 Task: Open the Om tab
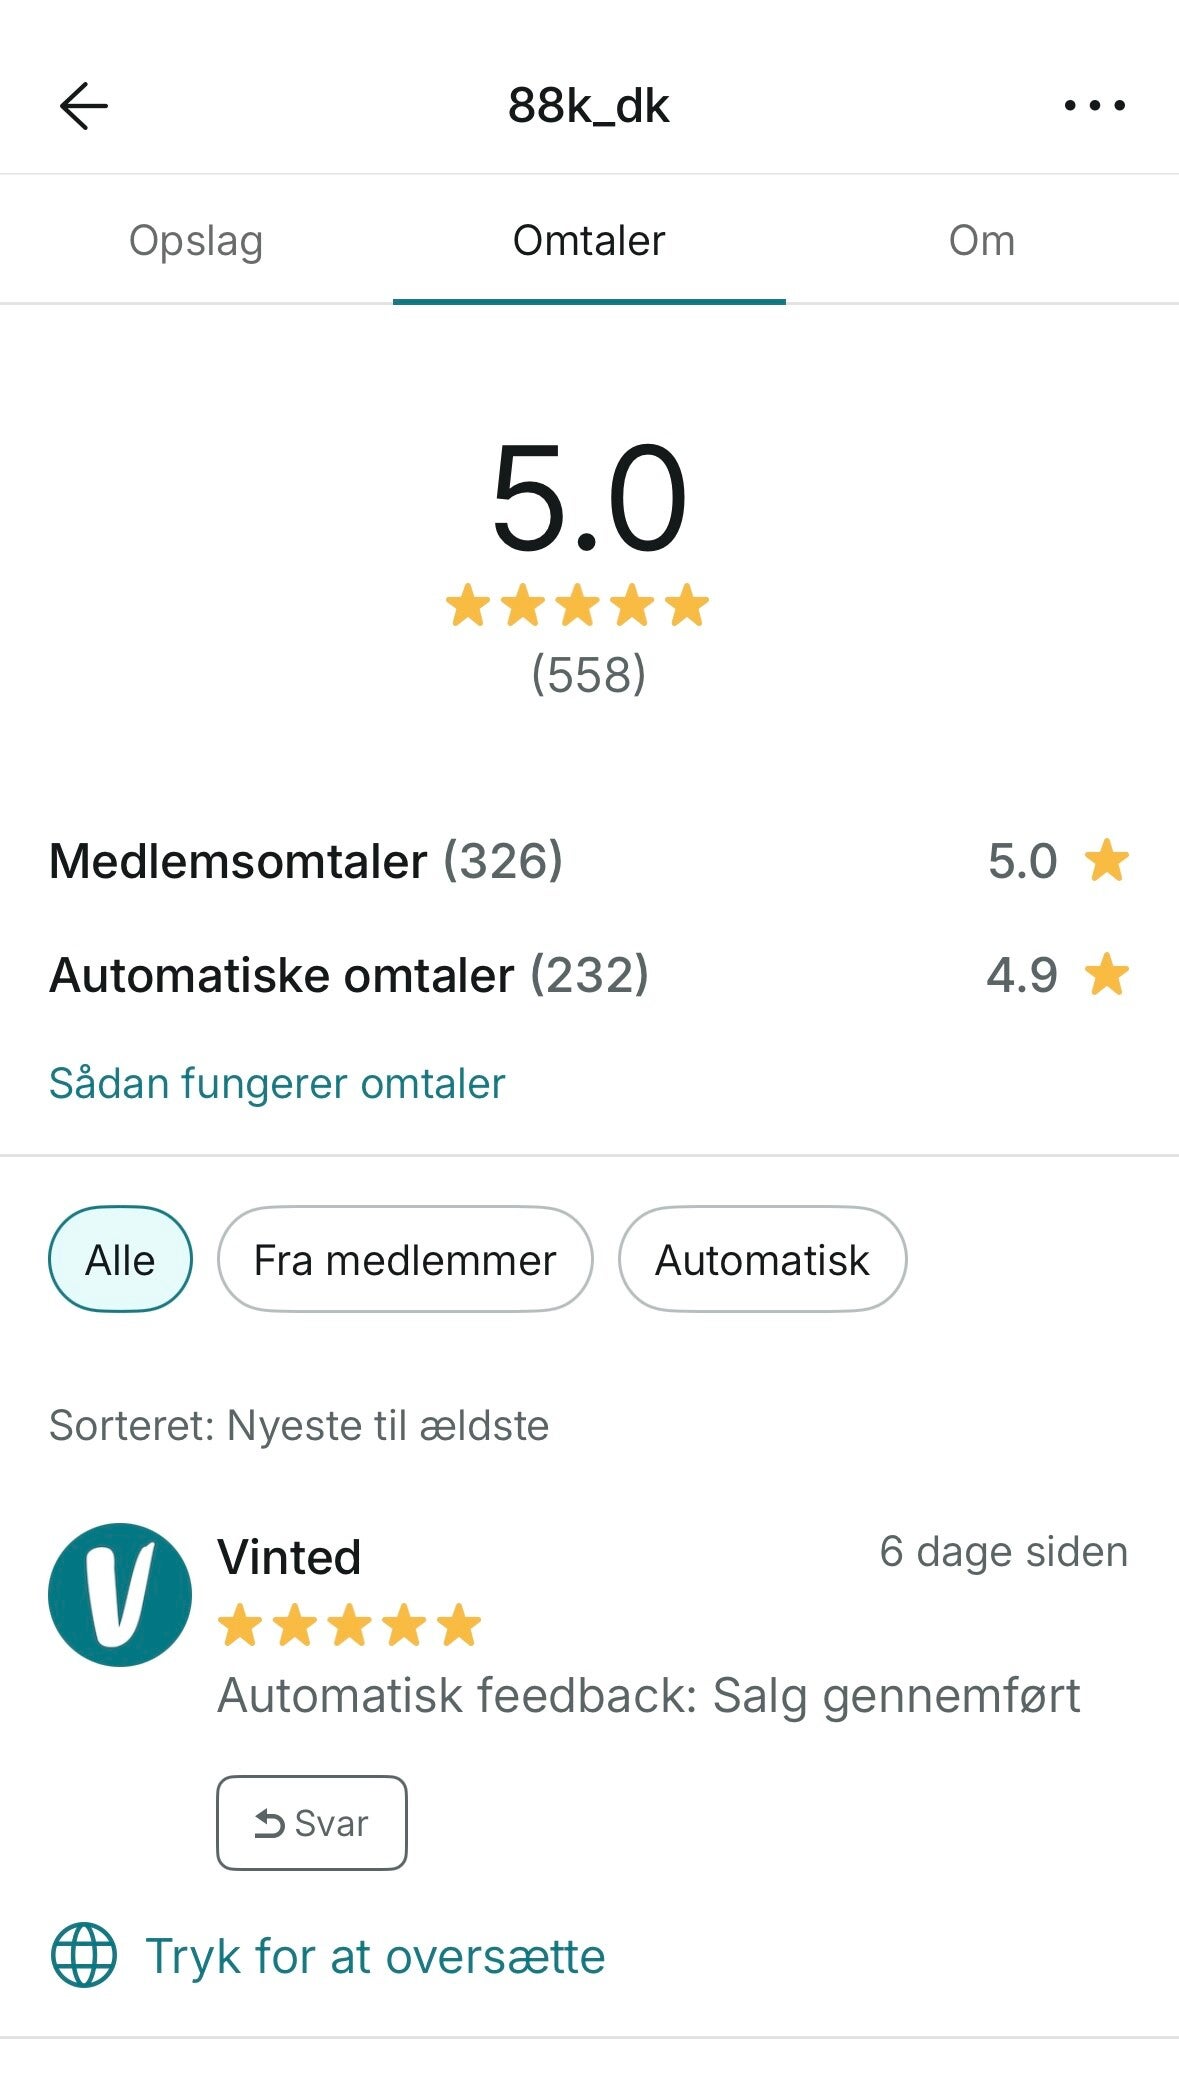point(981,241)
